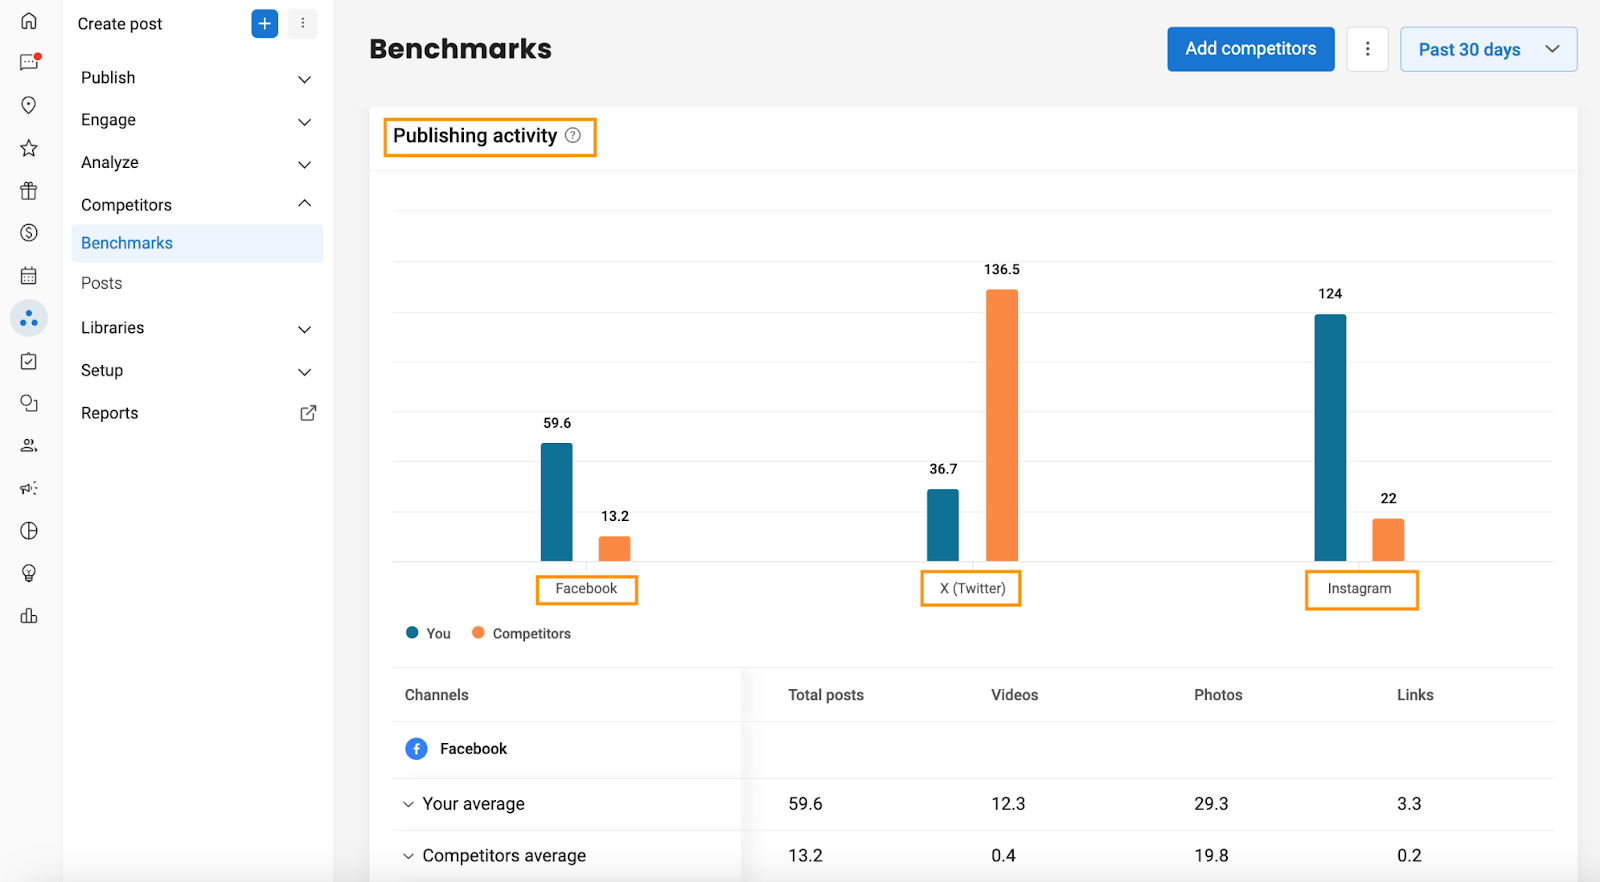1600x882 pixels.
Task: Click the Benchmarks page heading
Action: tap(461, 49)
